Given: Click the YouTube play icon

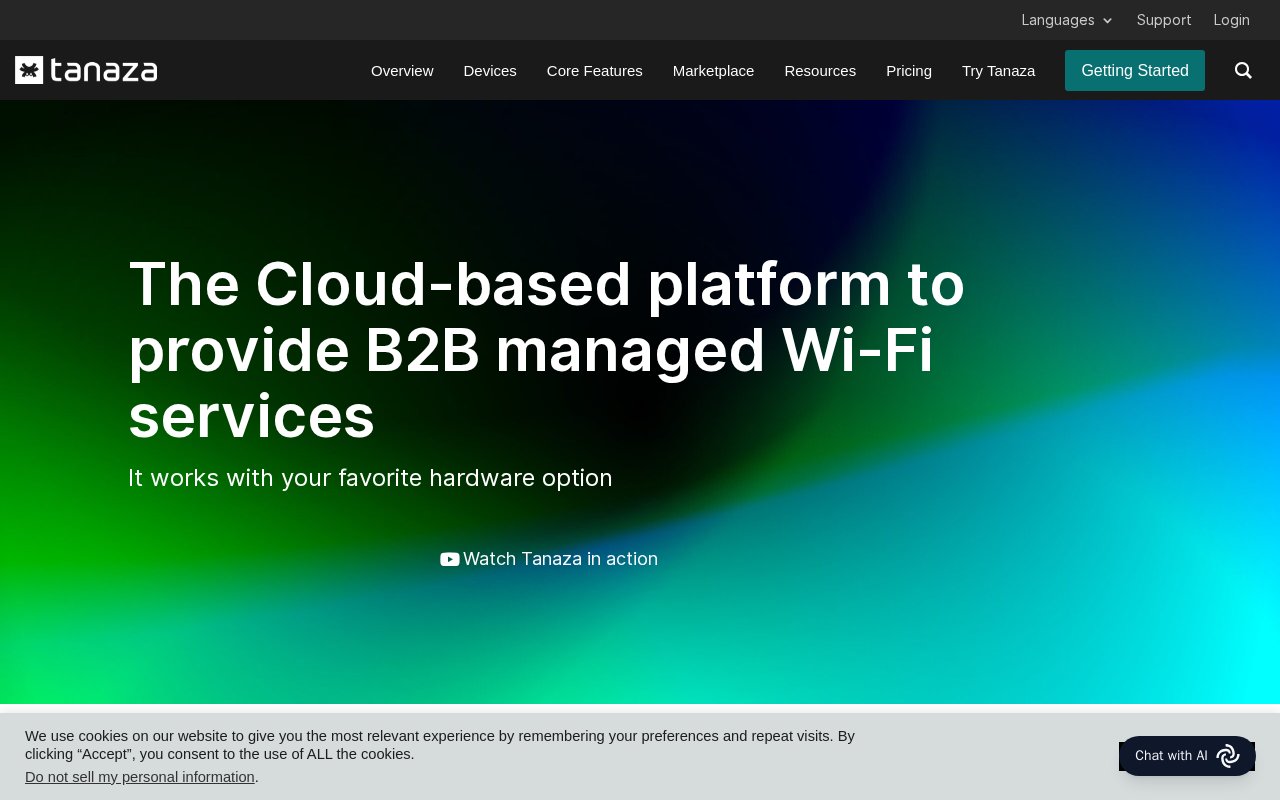Looking at the screenshot, I should 450,559.
